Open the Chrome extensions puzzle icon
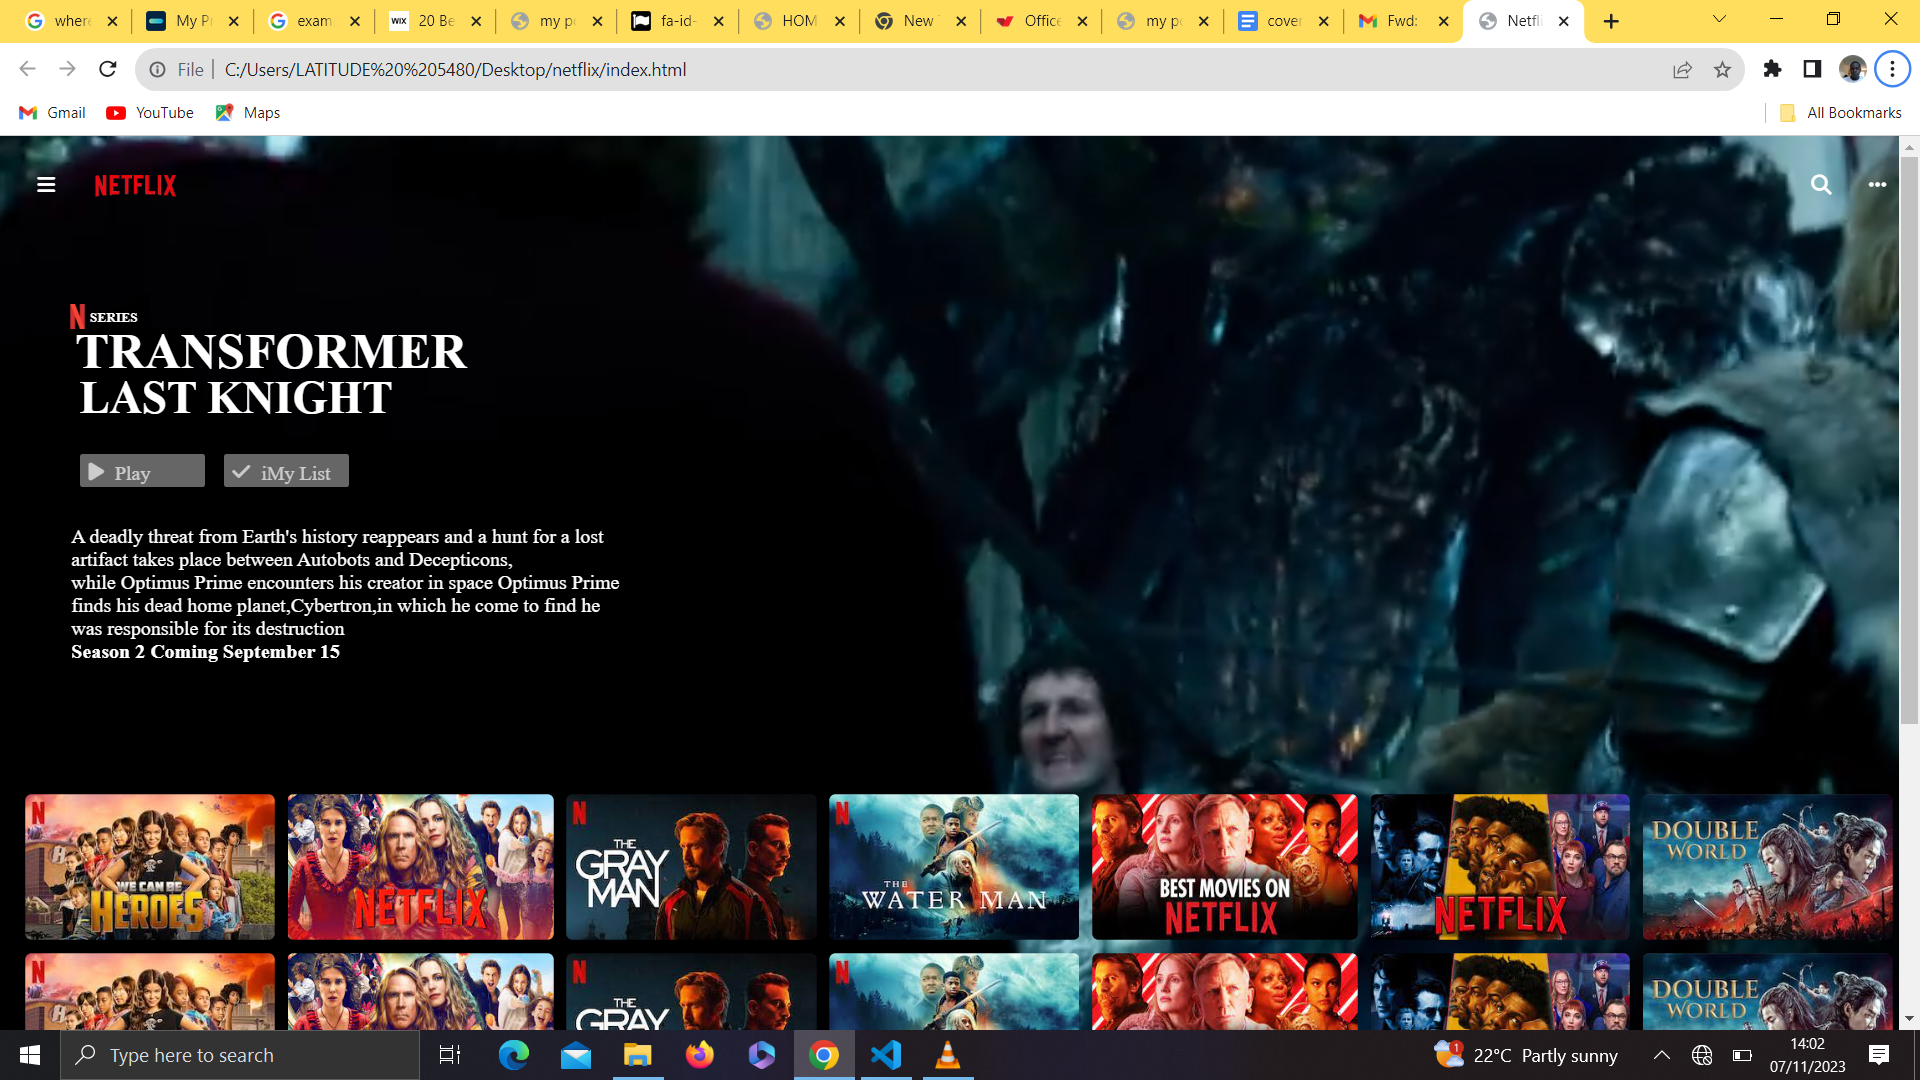Image resolution: width=1920 pixels, height=1080 pixels. coord(1772,69)
